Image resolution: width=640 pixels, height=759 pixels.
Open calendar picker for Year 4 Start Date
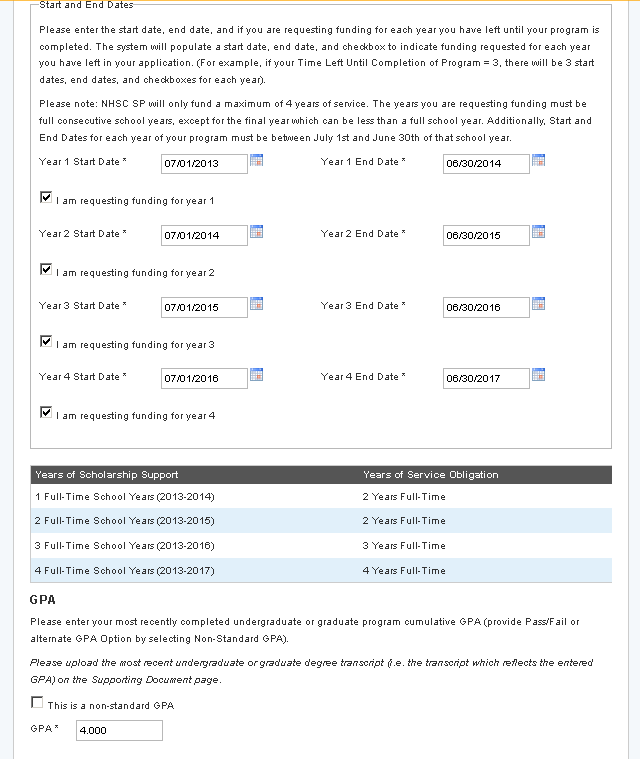[x=257, y=375]
